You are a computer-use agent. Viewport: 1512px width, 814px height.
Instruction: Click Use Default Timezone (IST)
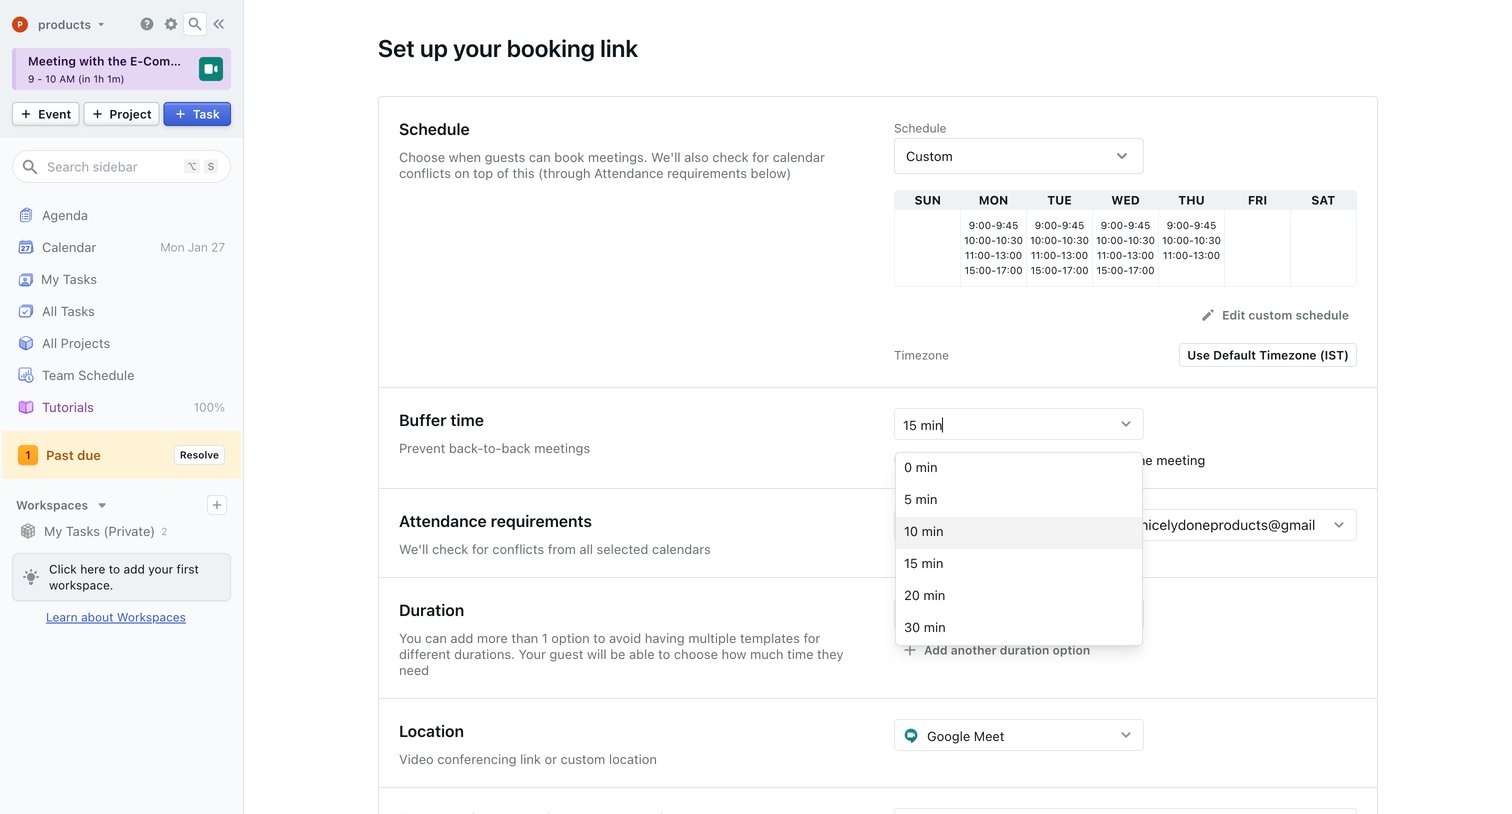coord(1267,355)
